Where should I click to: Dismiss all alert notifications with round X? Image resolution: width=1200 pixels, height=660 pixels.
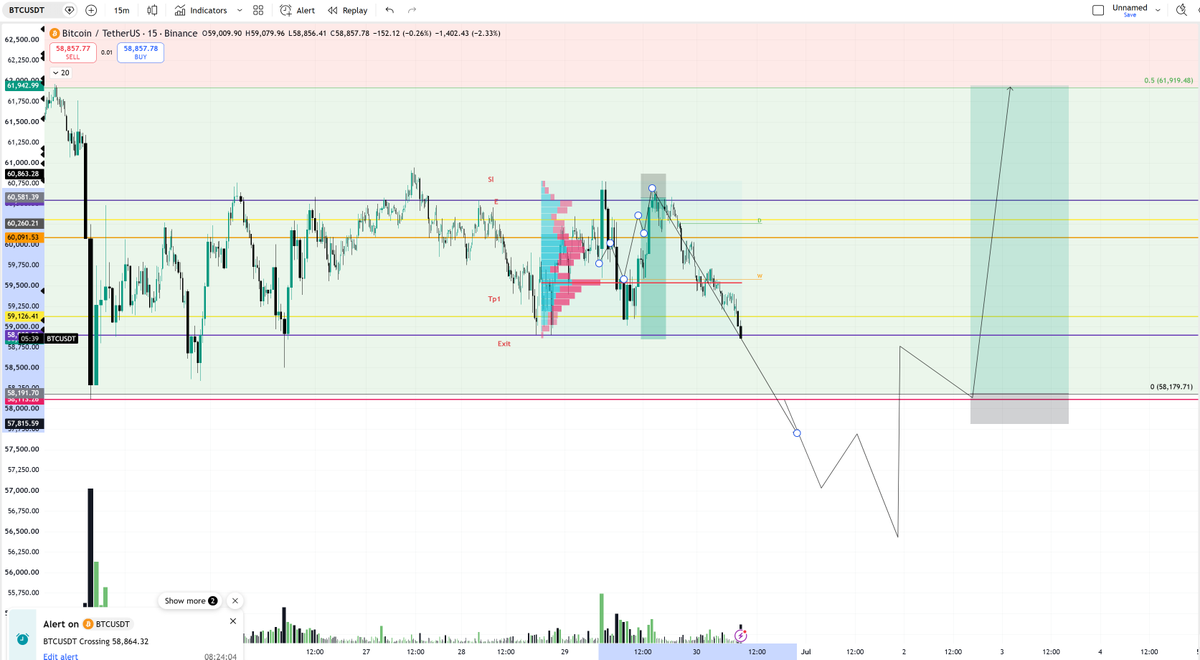coord(235,601)
